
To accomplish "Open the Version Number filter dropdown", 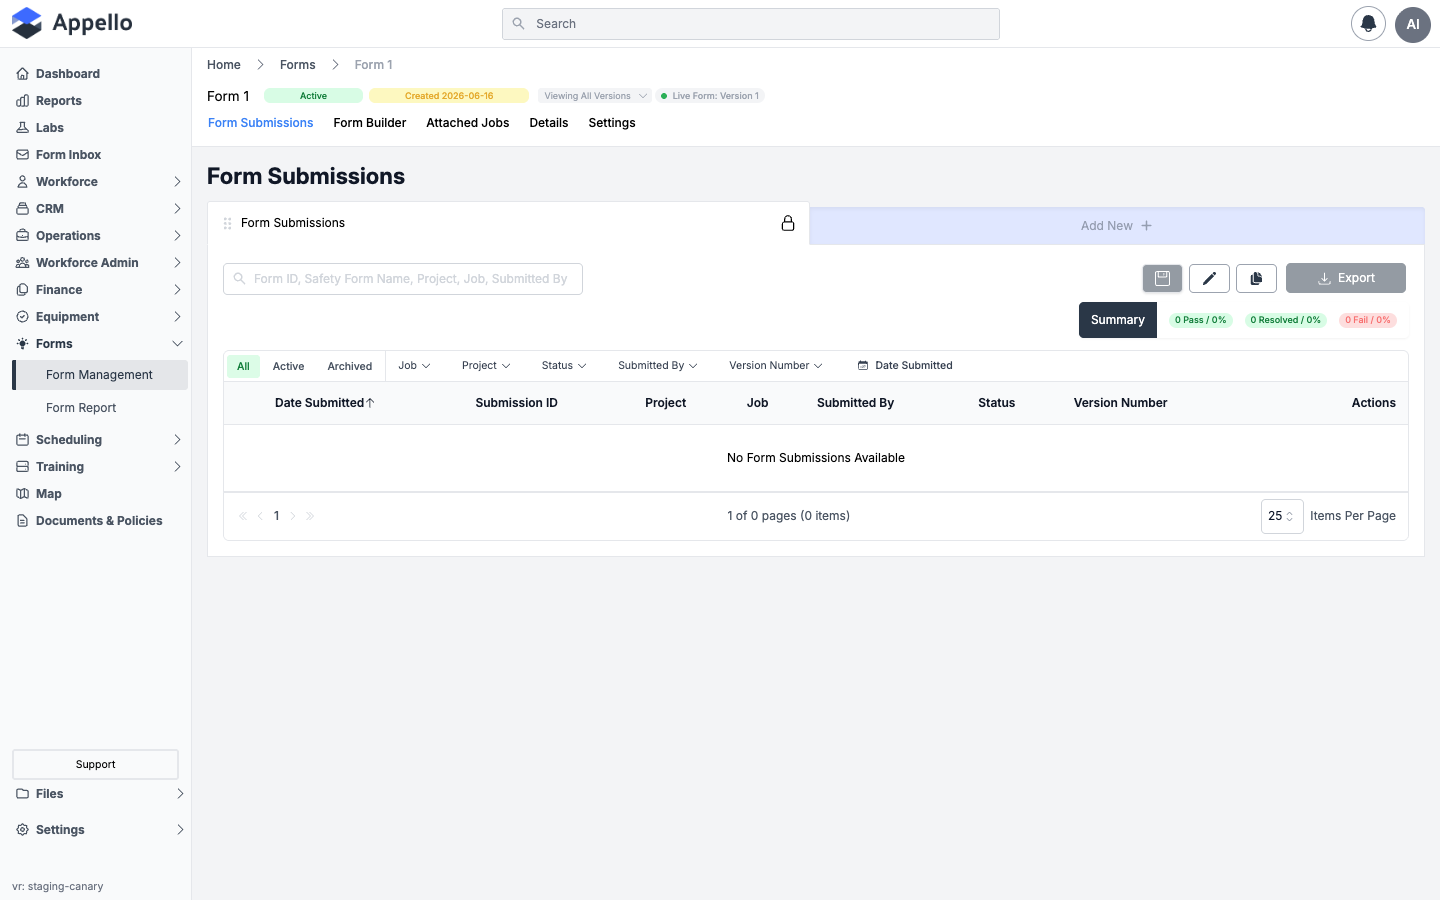I will pos(775,366).
